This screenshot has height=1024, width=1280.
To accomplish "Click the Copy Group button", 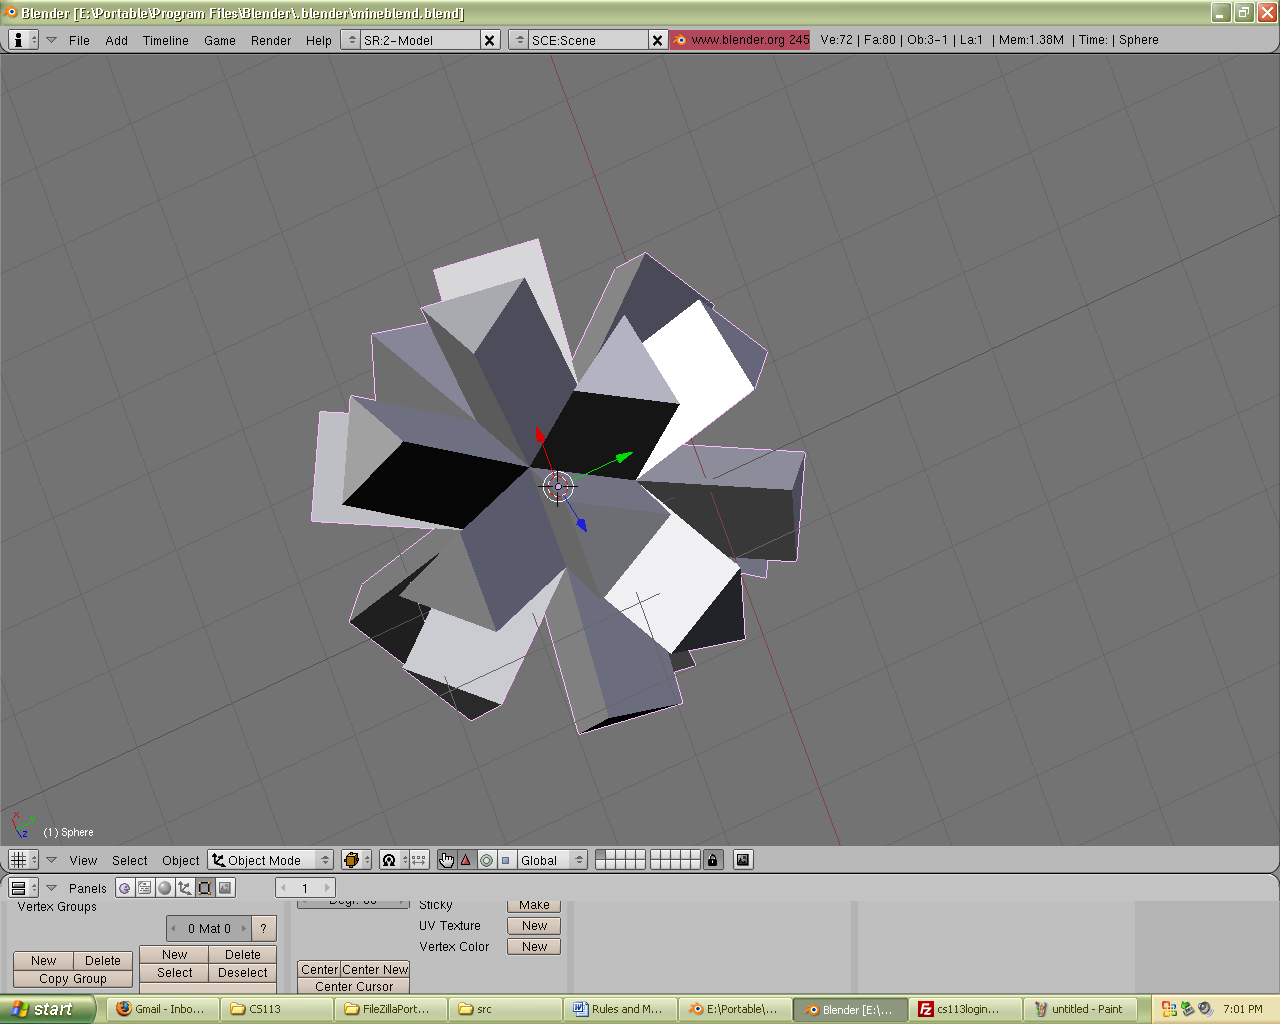I will point(73,979).
